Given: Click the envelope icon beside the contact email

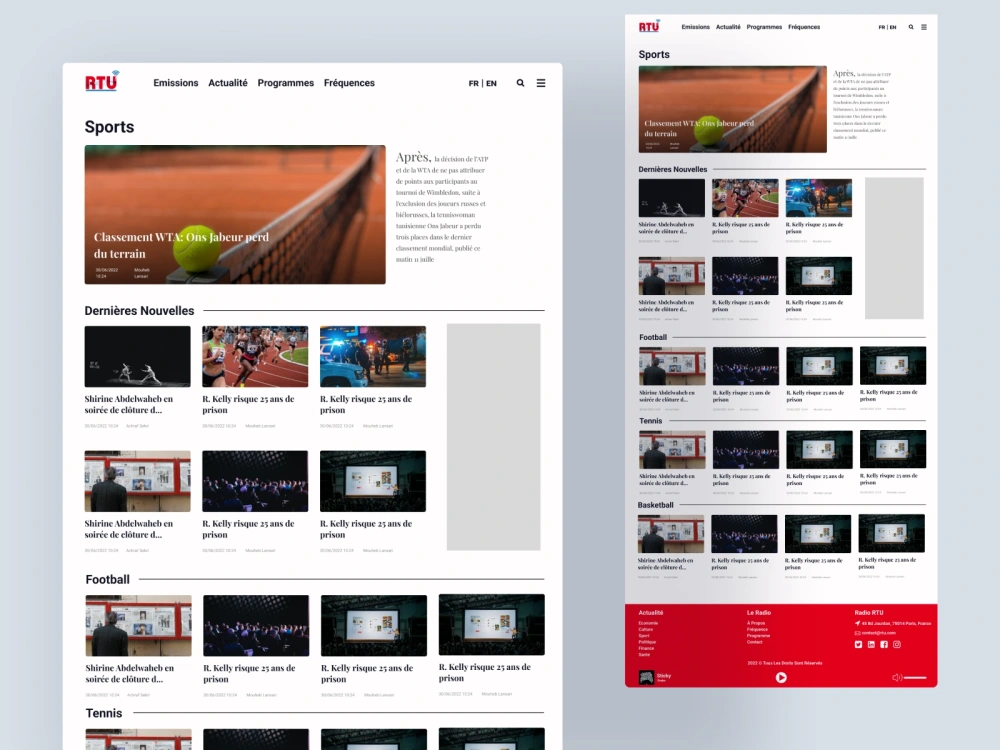Looking at the screenshot, I should click(857, 633).
